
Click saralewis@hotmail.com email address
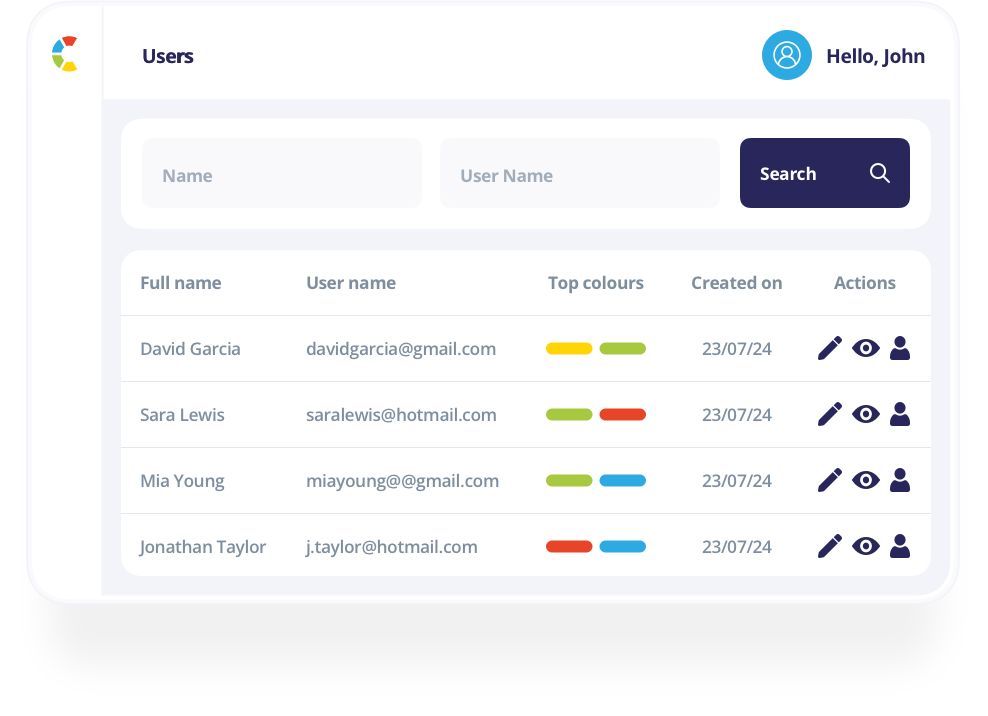tap(401, 414)
